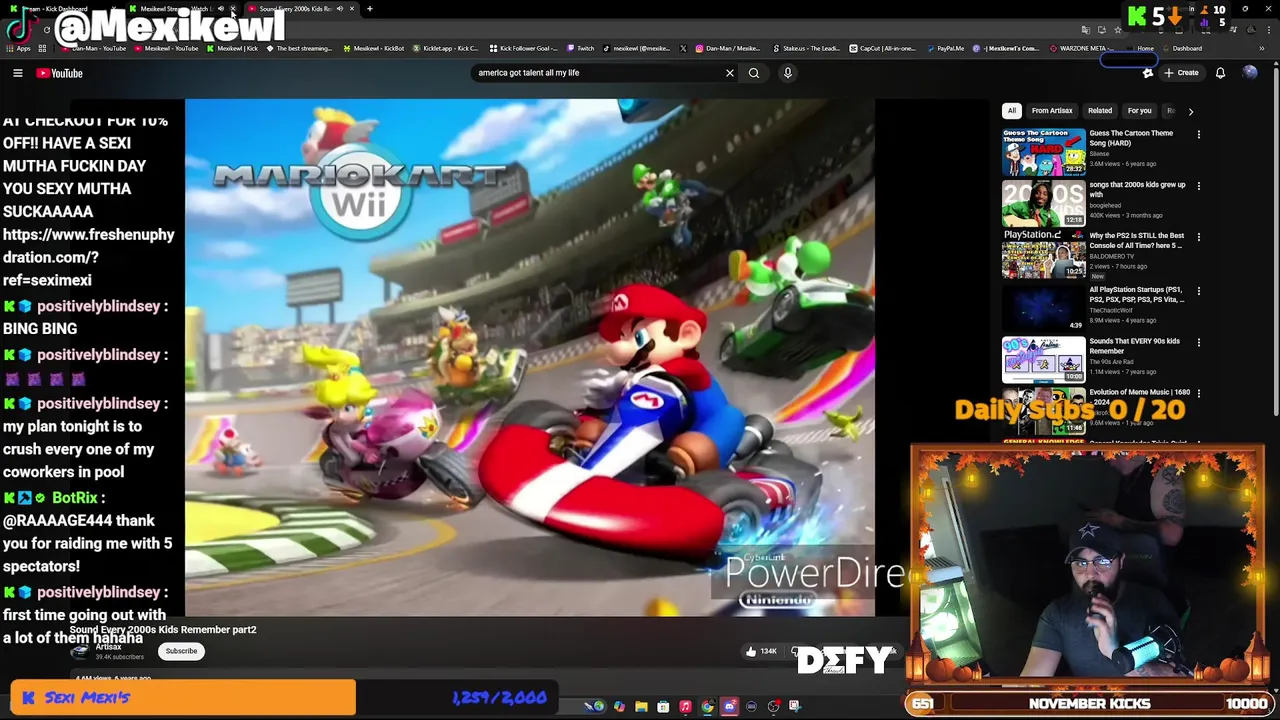Open the PS2 best console video thumbnail

point(1044,256)
